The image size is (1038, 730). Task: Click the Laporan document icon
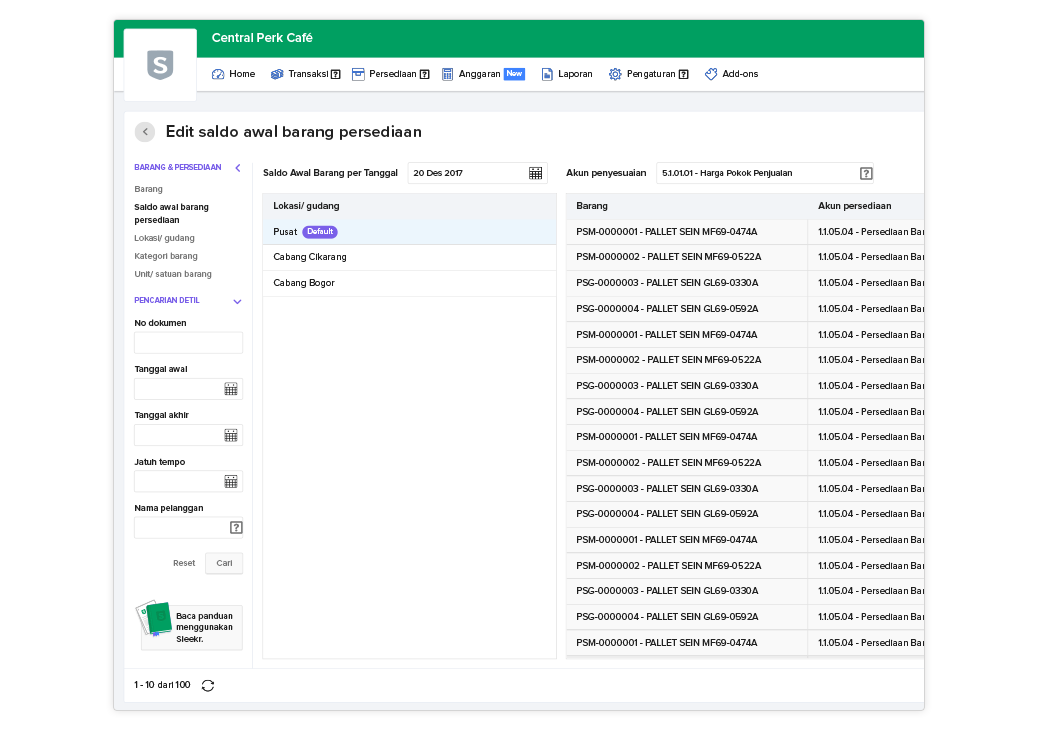click(x=547, y=74)
